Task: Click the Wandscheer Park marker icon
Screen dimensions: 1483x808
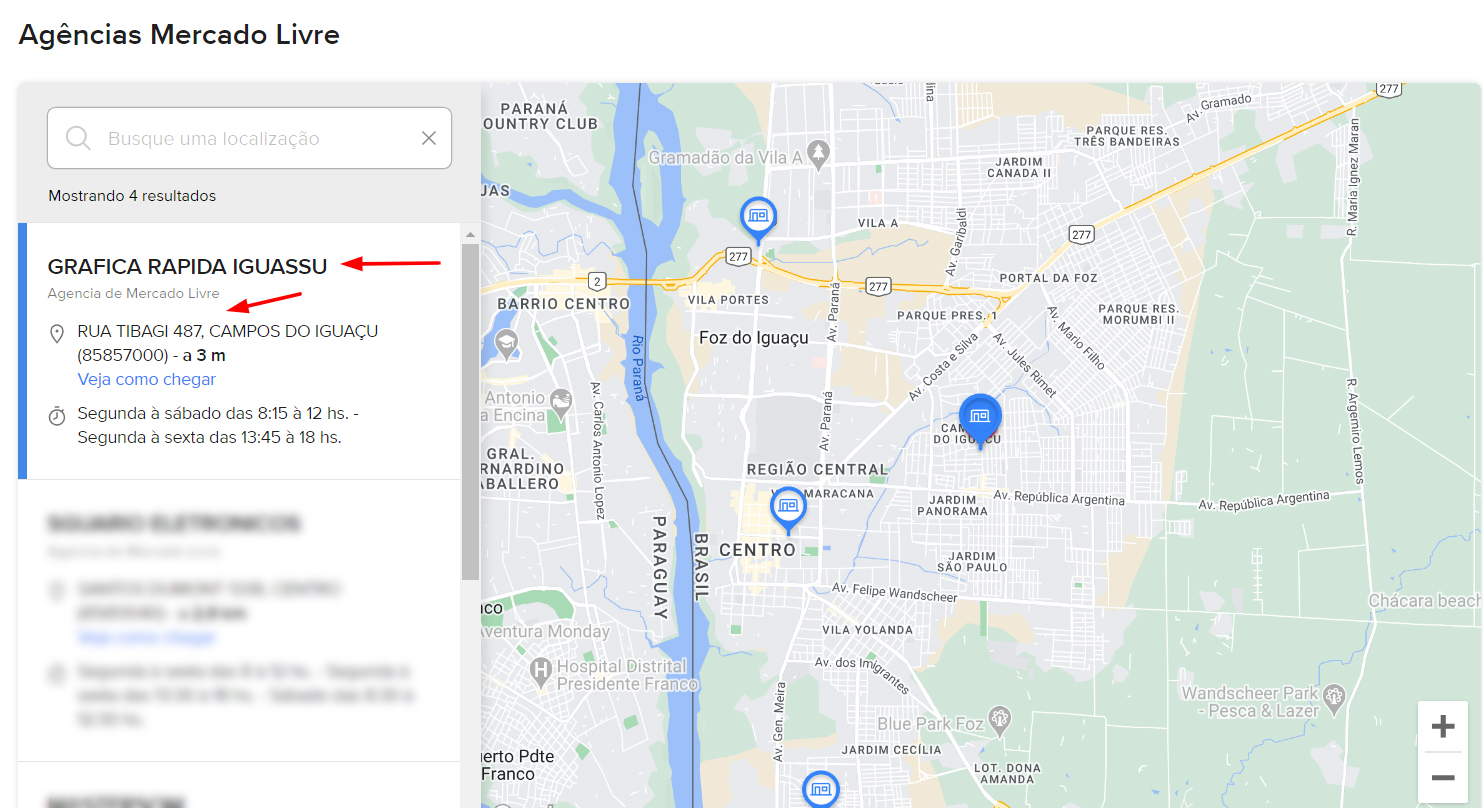Action: [x=1332, y=694]
